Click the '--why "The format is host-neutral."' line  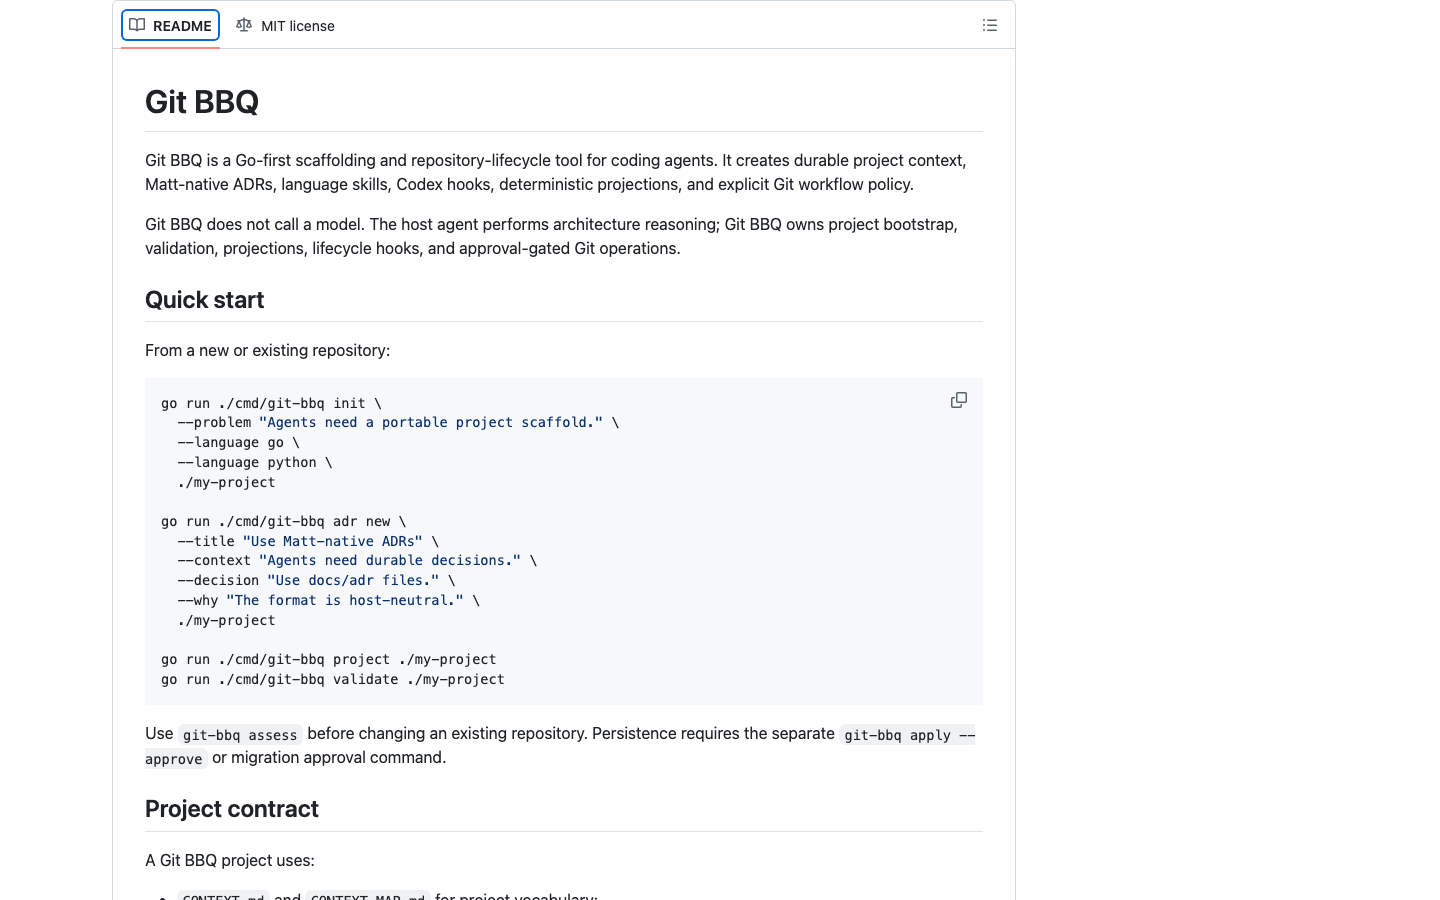coord(329,600)
